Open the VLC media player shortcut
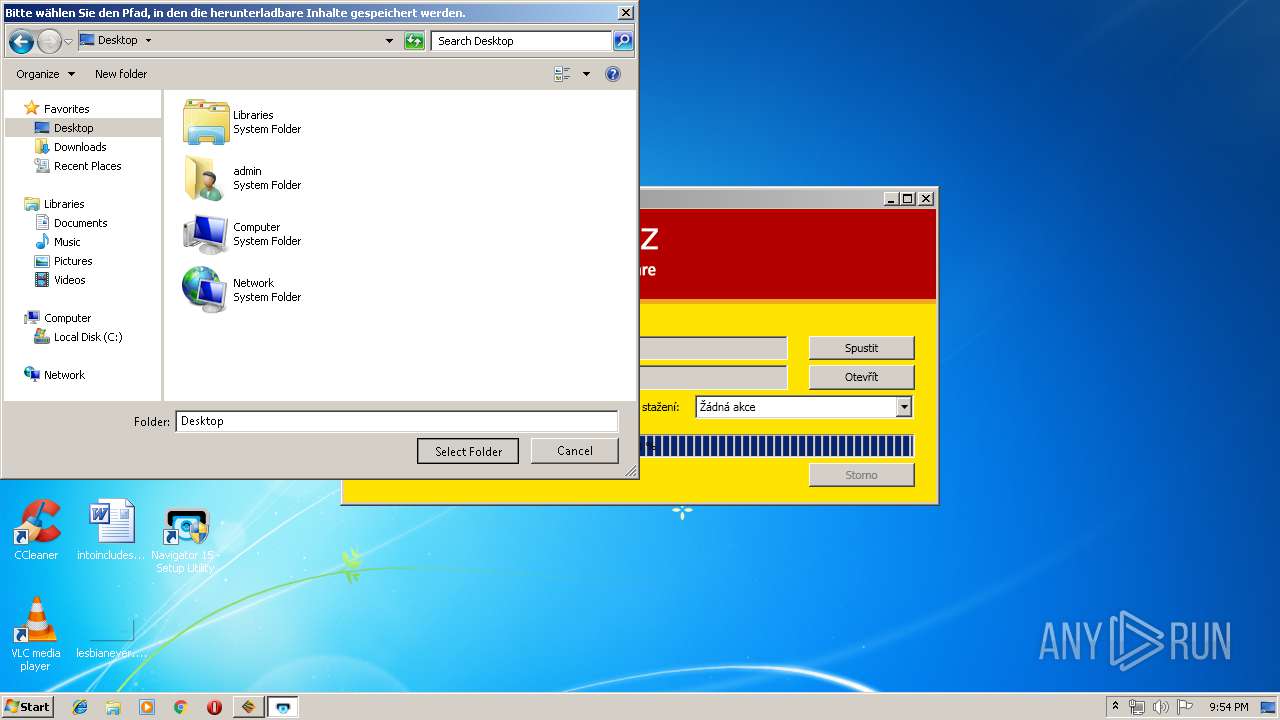 tap(36, 634)
